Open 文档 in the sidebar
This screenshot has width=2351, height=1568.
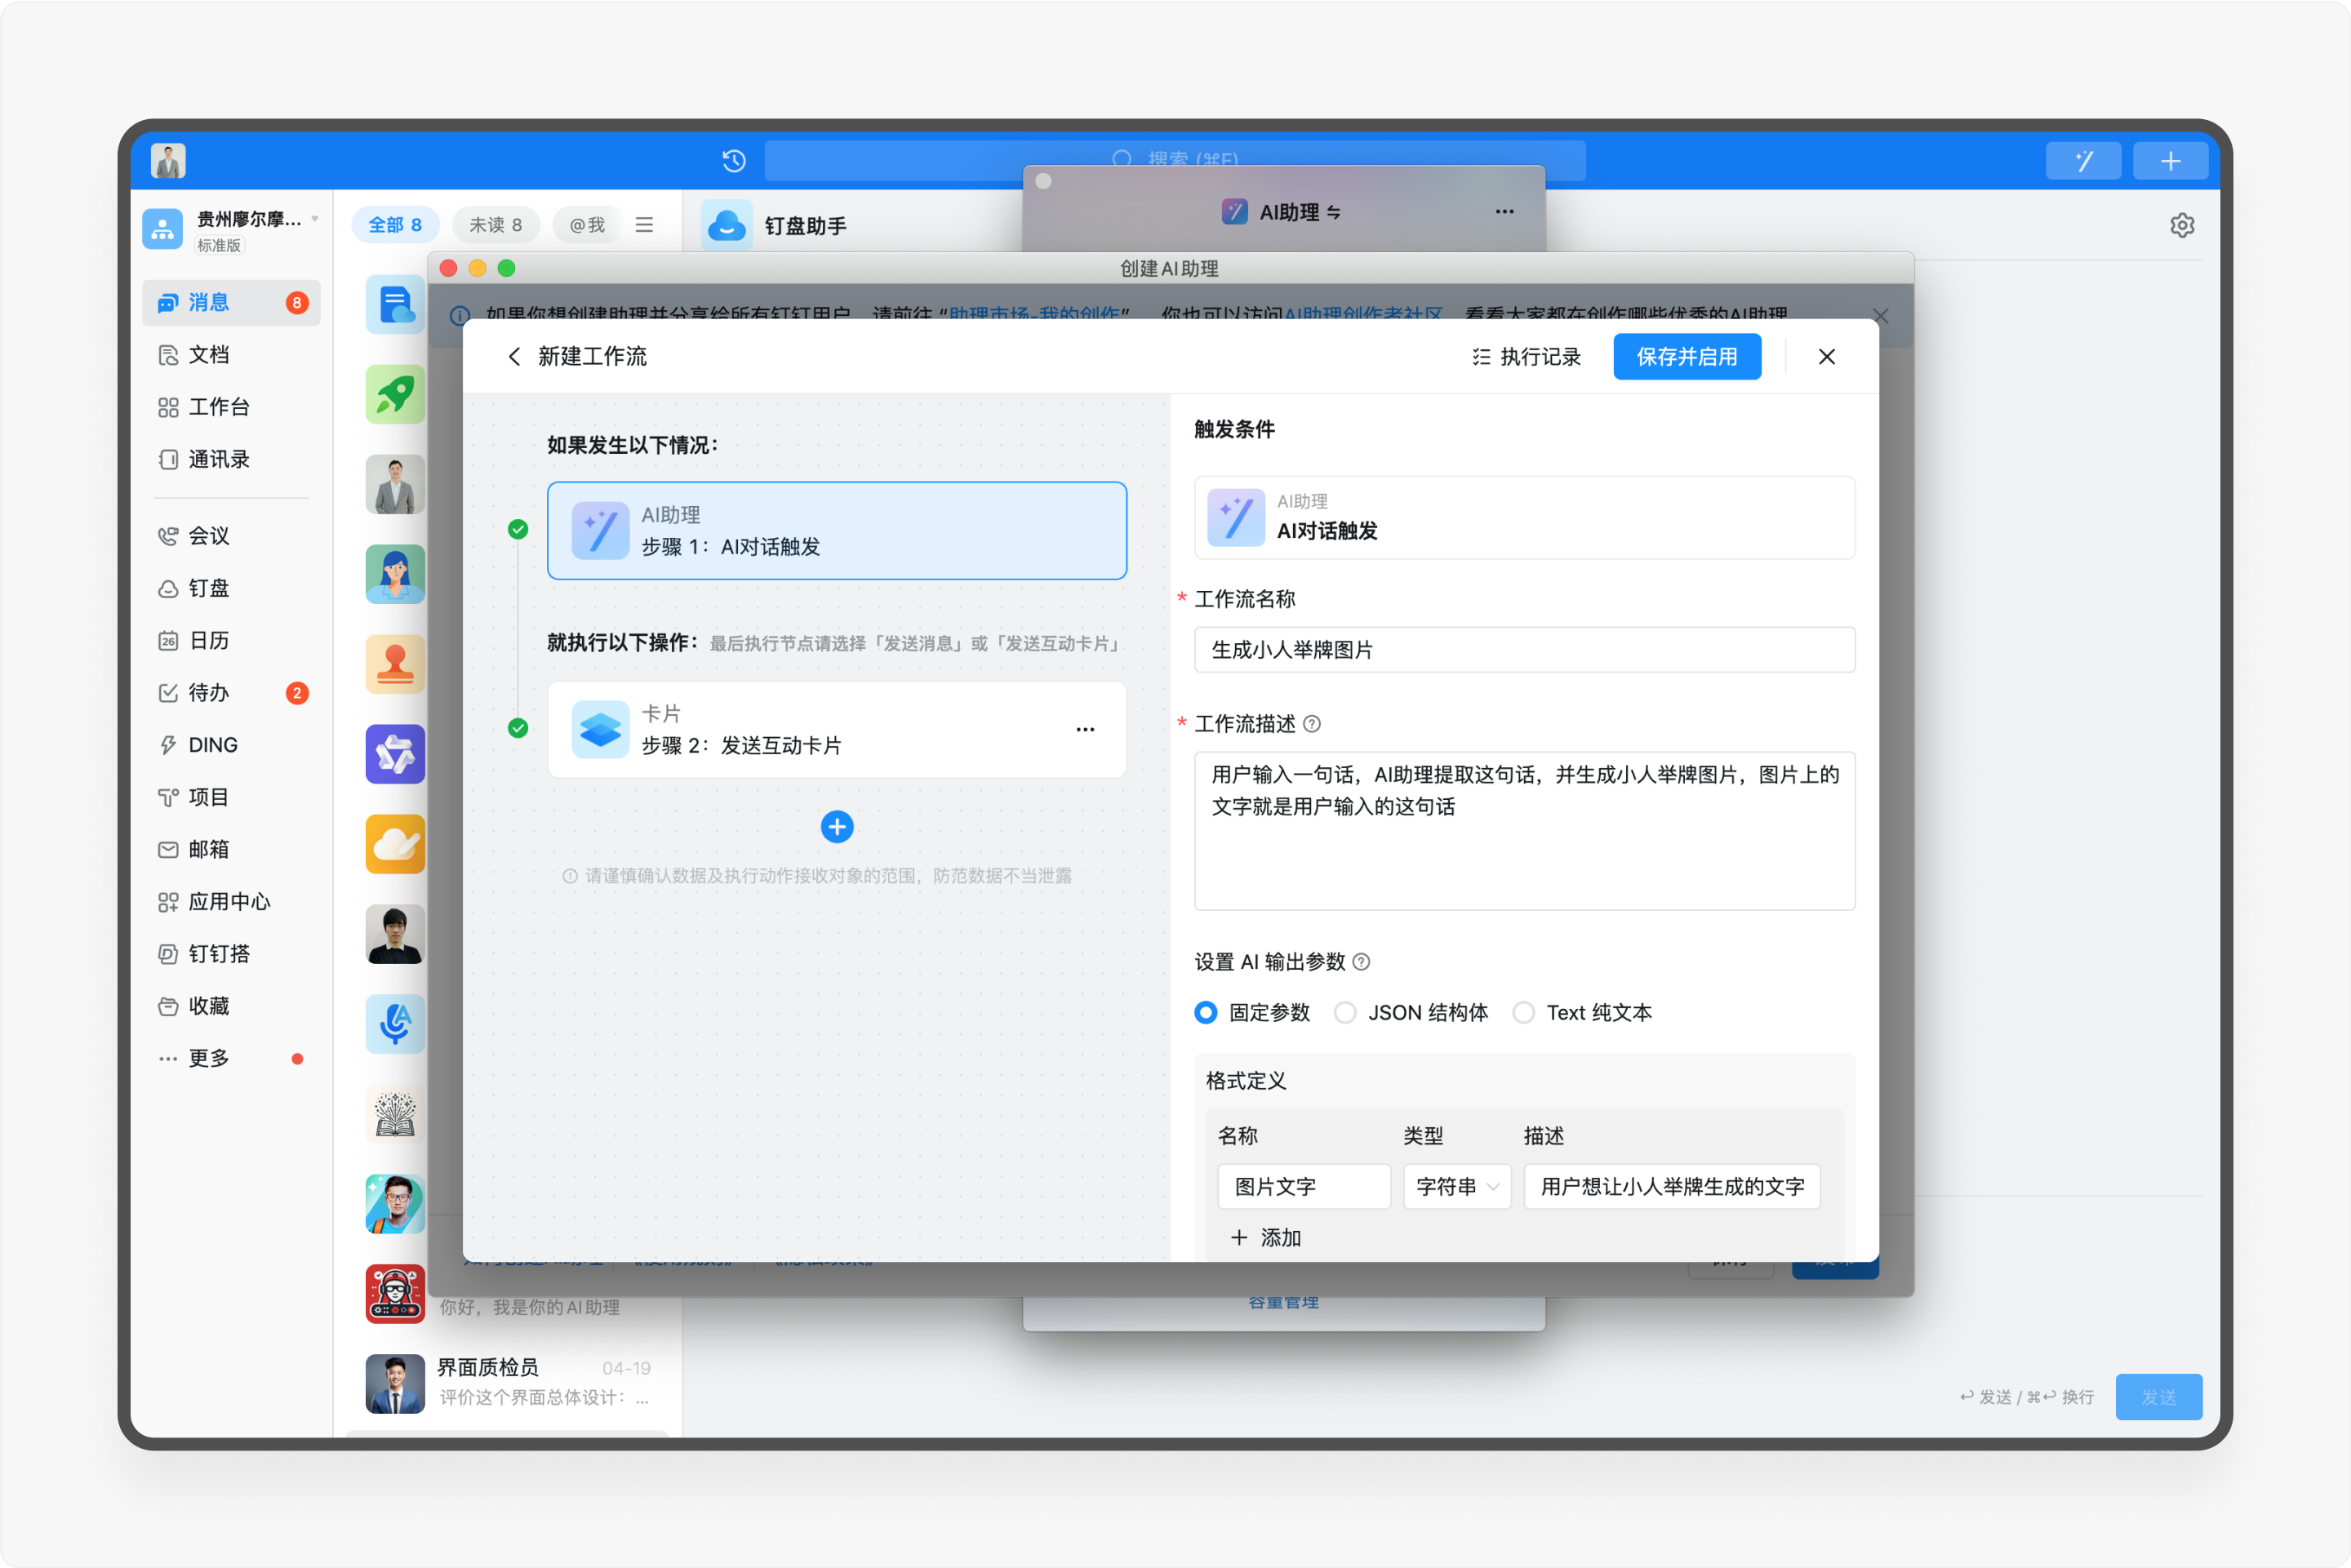230,354
